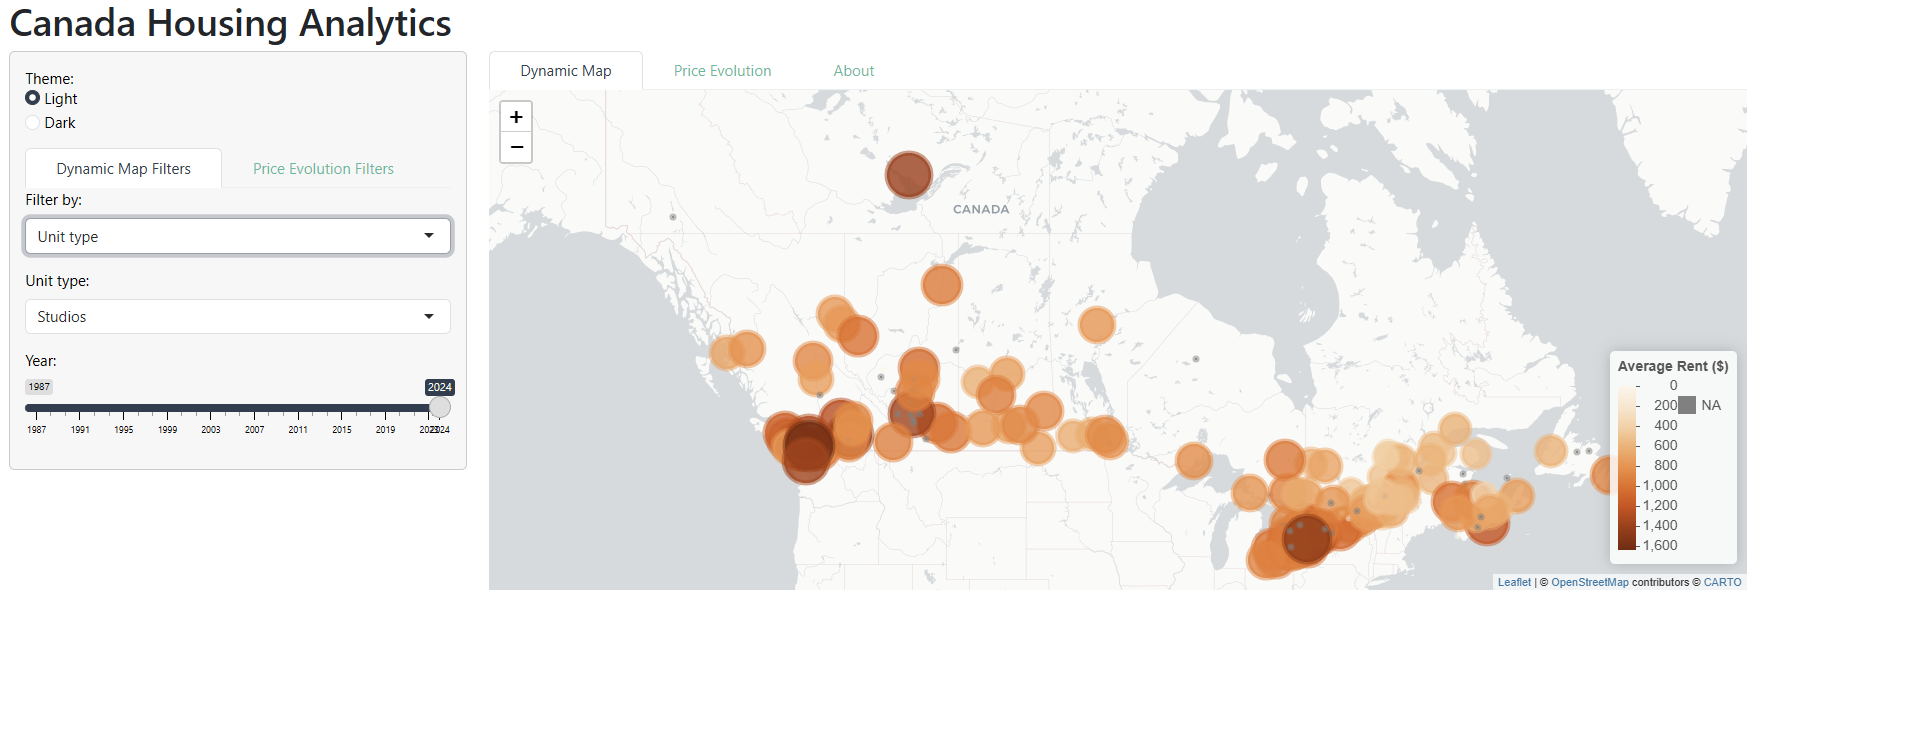This screenshot has height=754, width=1912.
Task: Click the gray NA swatch in legend
Action: coord(1687,405)
